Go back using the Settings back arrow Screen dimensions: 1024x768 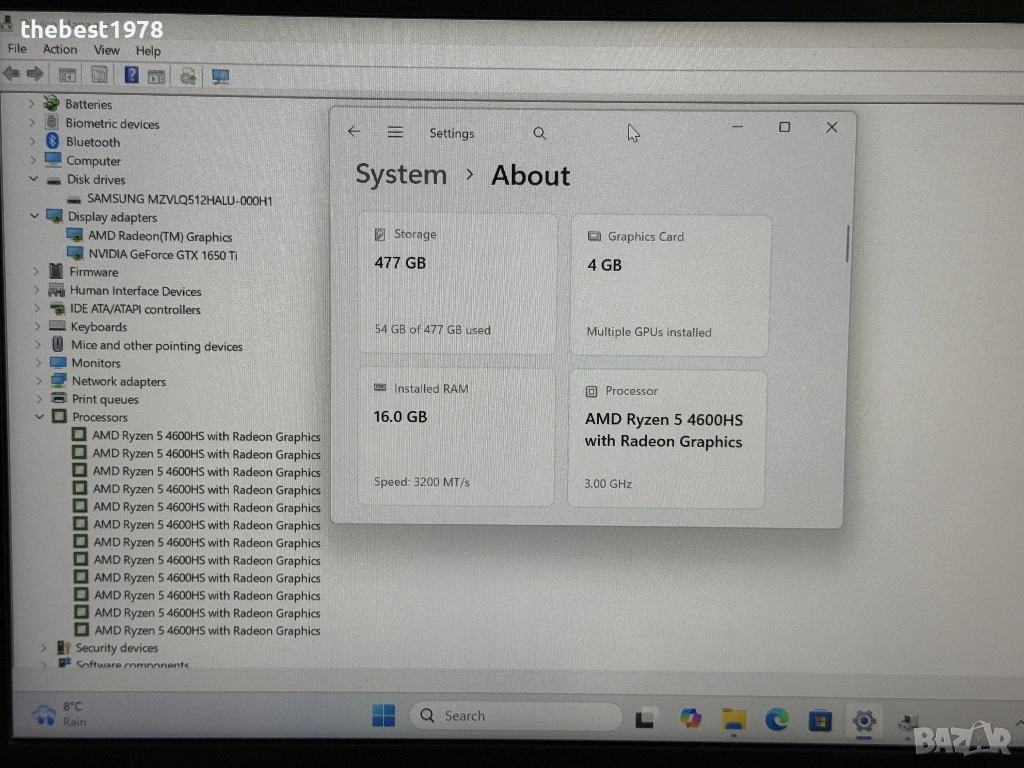[354, 132]
